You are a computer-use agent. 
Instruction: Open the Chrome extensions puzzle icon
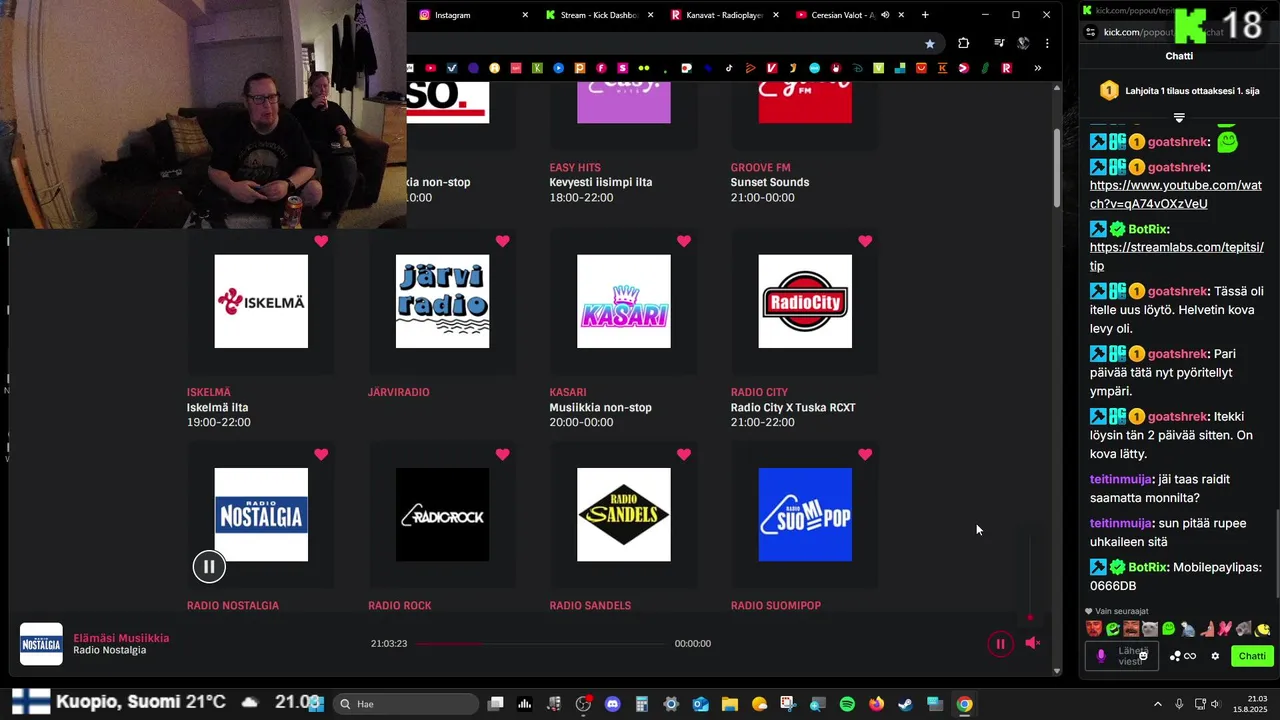[x=964, y=44]
